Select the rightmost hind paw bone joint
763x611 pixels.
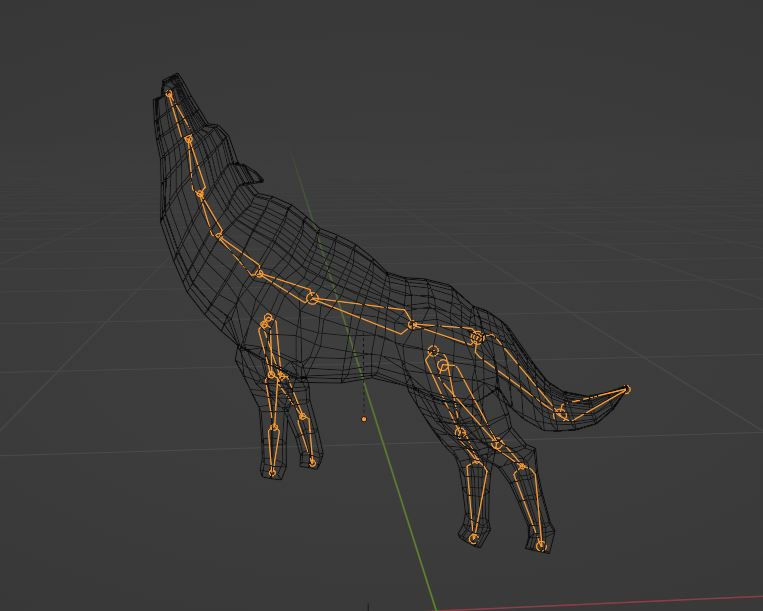tap(541, 546)
